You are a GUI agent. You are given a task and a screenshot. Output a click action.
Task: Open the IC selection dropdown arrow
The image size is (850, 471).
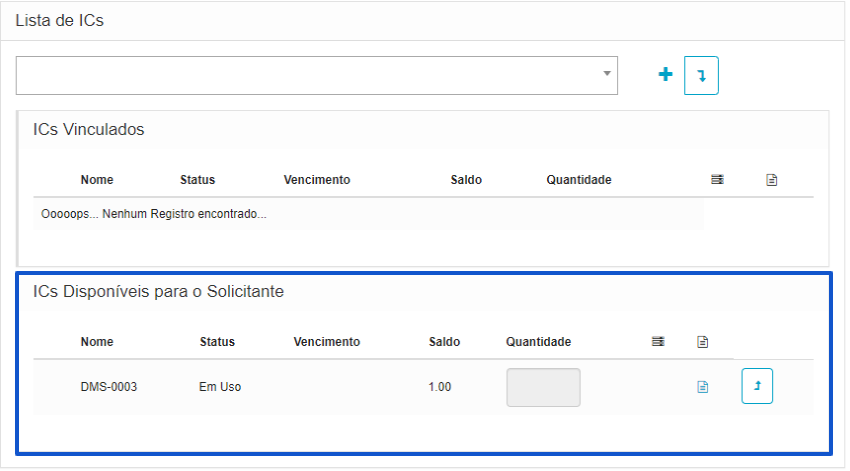[x=607, y=74]
